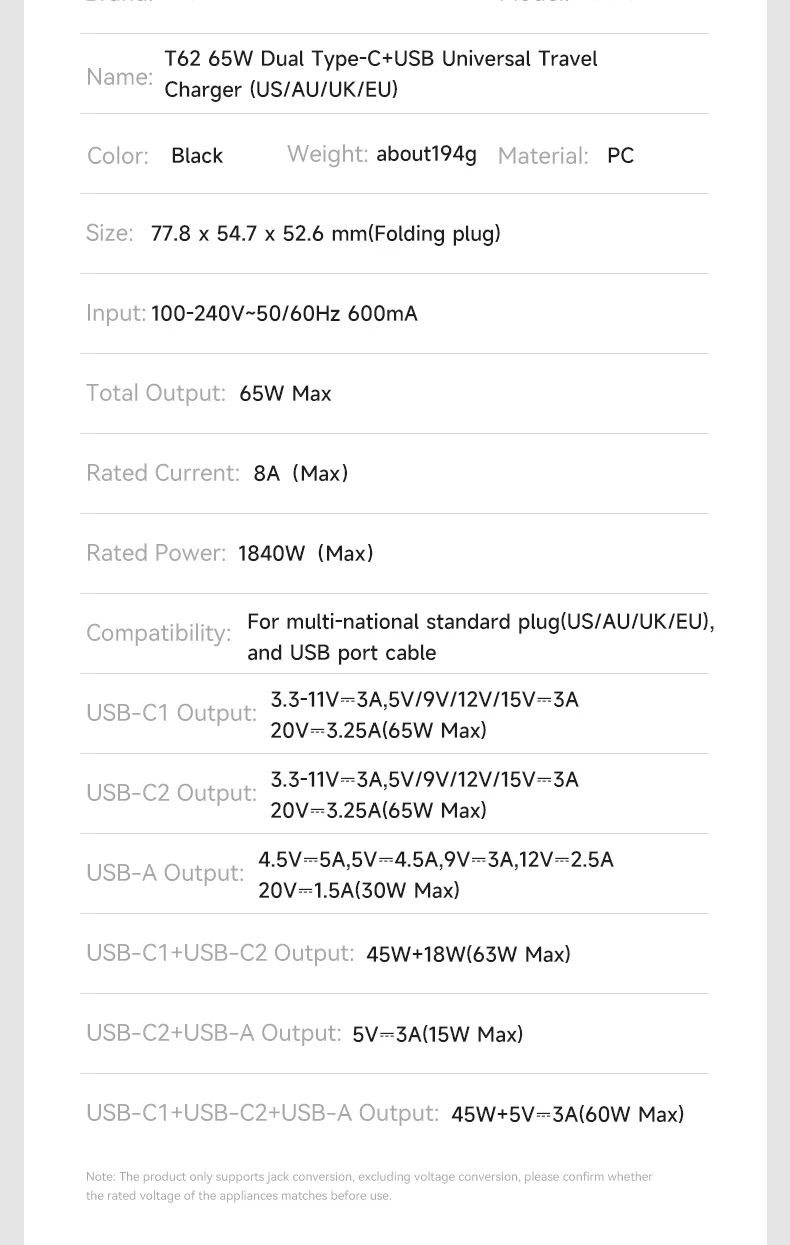Click the Total Output value 65W Max
The image size is (790, 1245).
[285, 394]
